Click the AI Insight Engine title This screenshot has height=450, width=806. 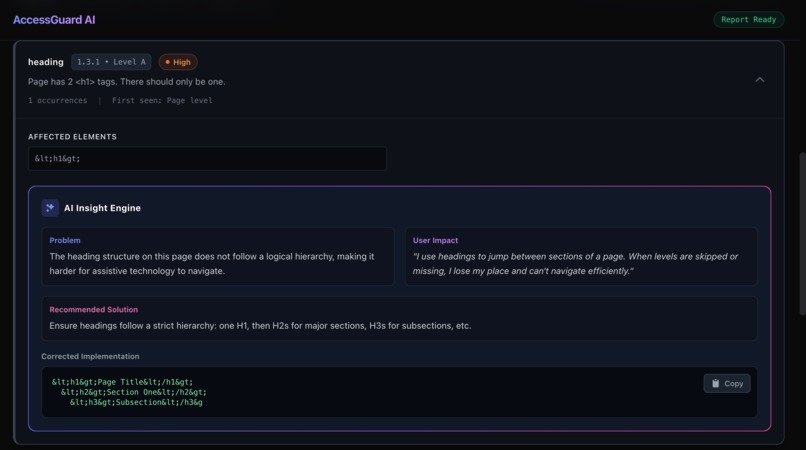(x=102, y=208)
